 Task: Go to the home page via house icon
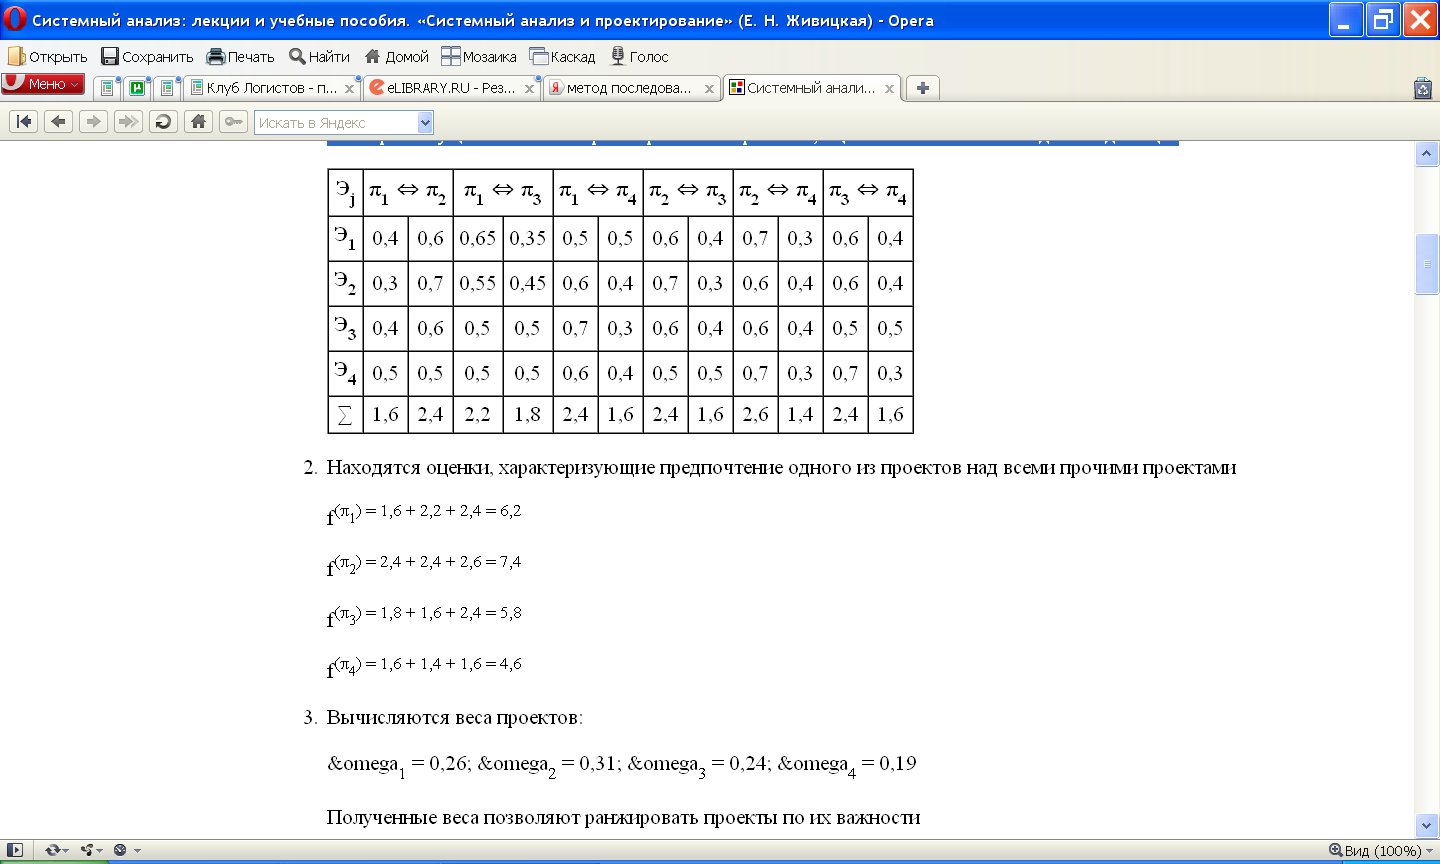pyautogui.click(x=198, y=122)
